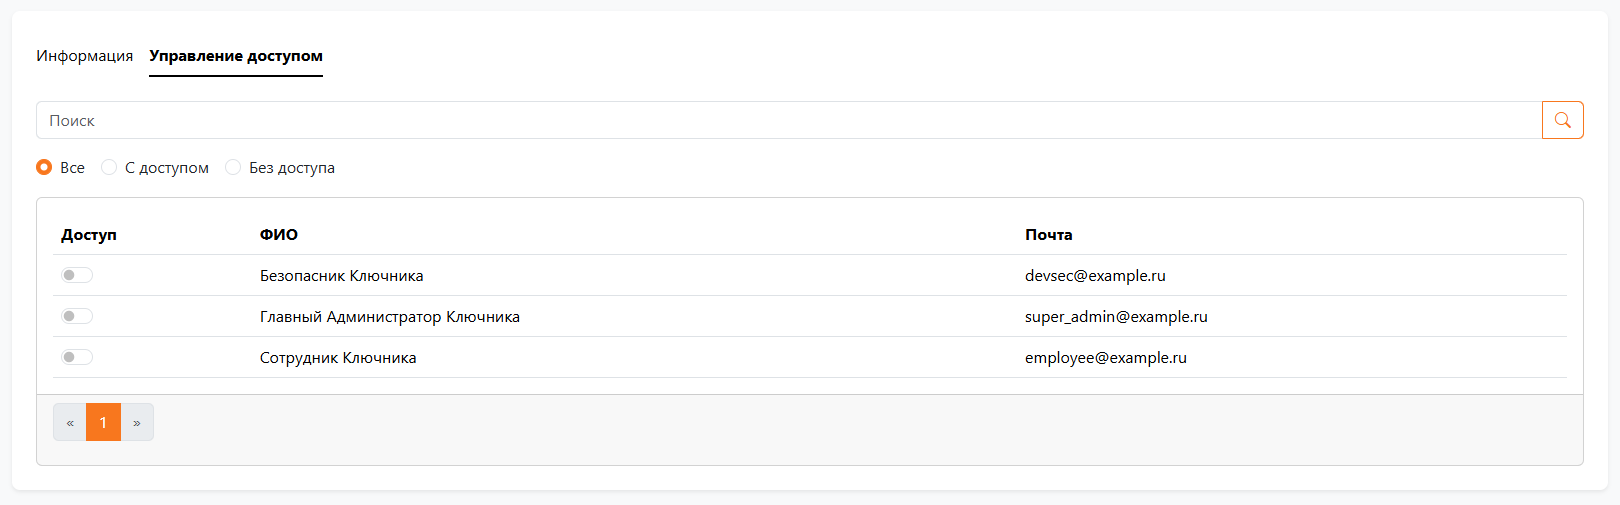Image resolution: width=1620 pixels, height=505 pixels.
Task: Click the super_admin@example.ru email cell
Action: pyautogui.click(x=1116, y=316)
